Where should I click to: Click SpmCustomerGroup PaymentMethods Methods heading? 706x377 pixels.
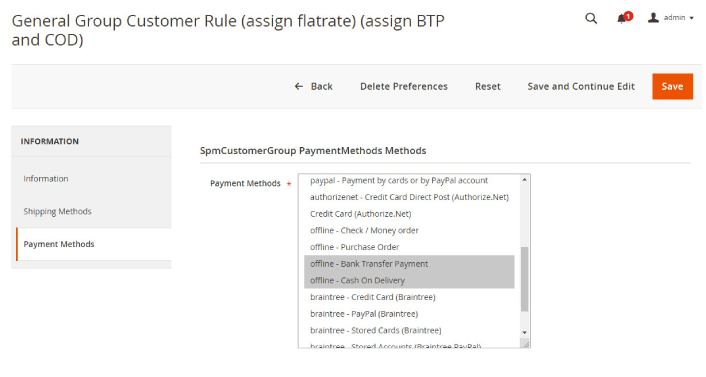313,150
